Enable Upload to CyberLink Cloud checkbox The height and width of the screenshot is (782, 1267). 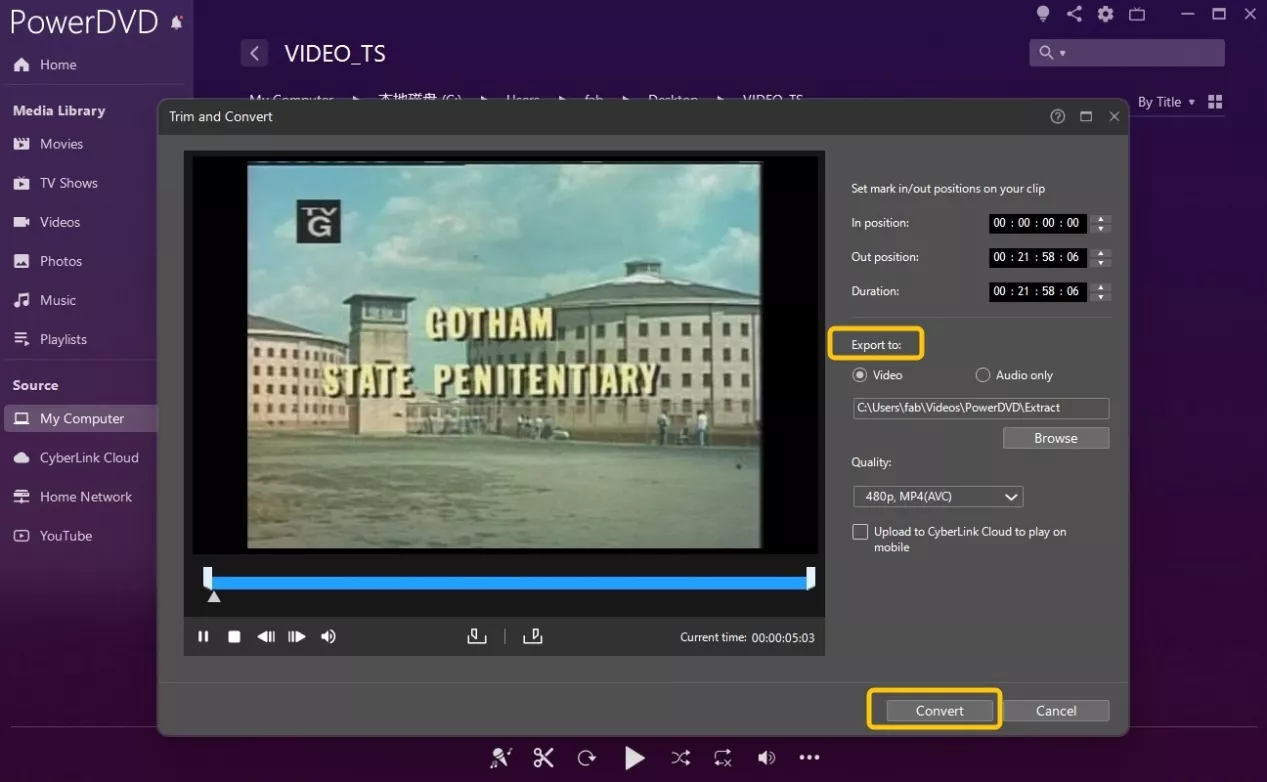[860, 532]
